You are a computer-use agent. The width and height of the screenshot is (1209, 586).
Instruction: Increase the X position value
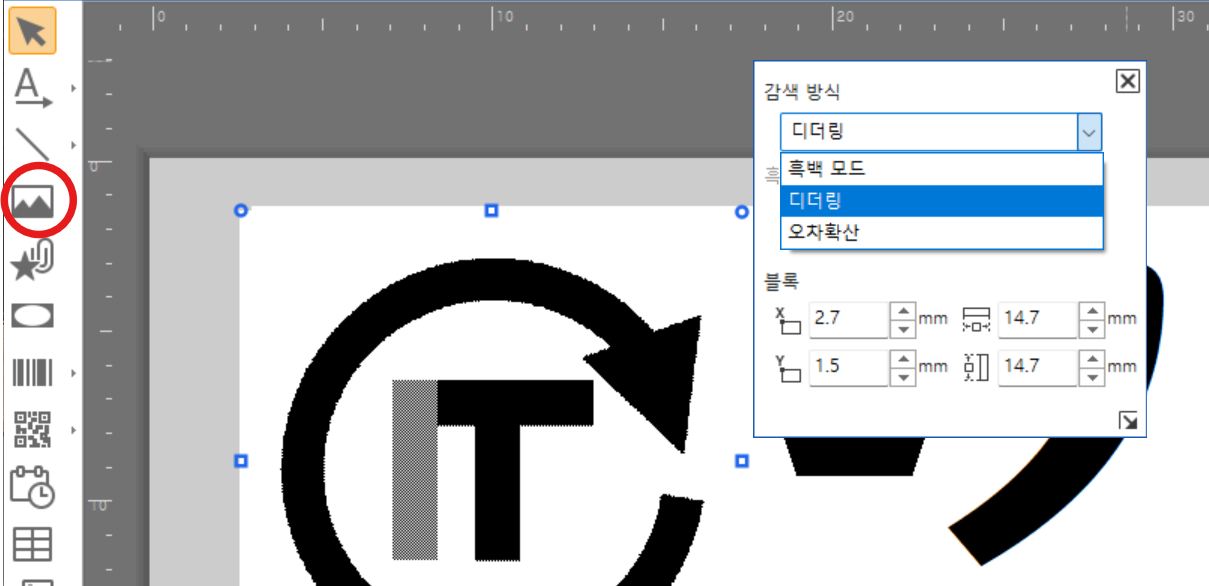903,310
